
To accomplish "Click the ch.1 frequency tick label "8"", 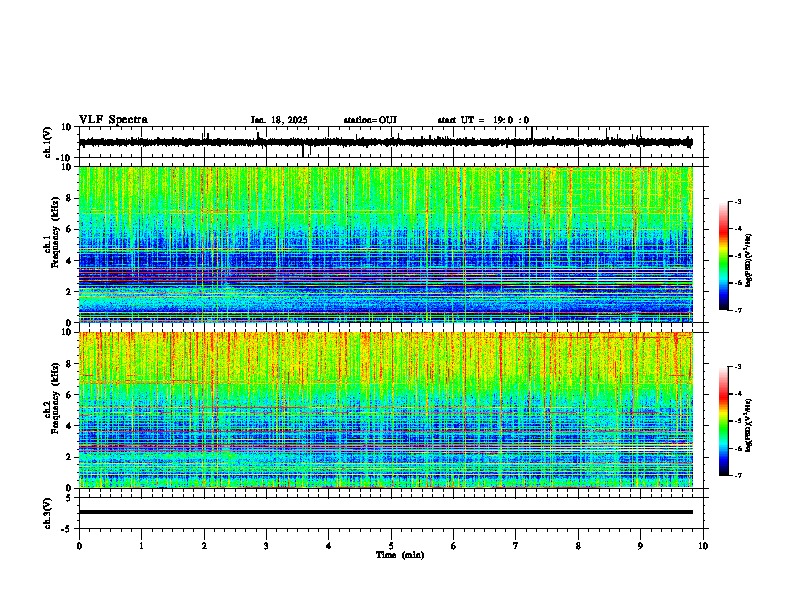I will tap(69, 198).
